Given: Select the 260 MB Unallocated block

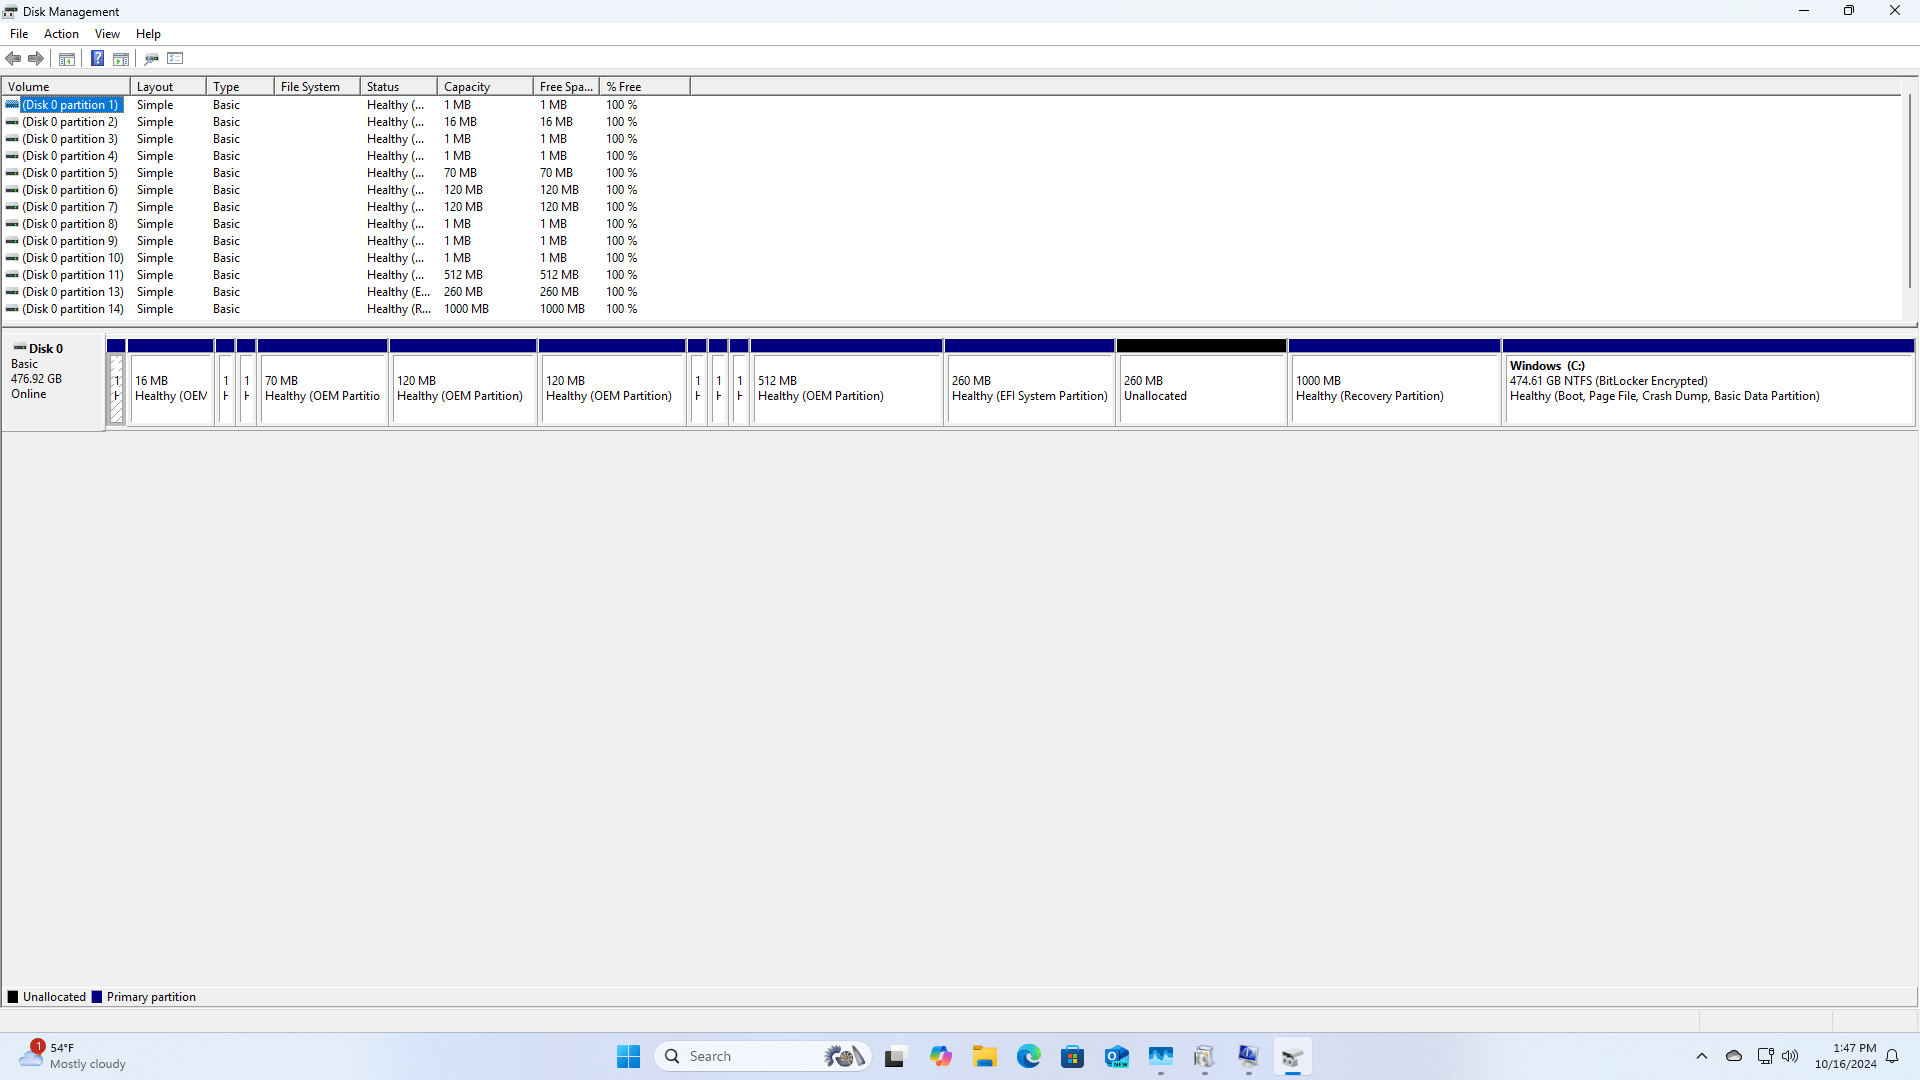Looking at the screenshot, I should pos(1201,390).
